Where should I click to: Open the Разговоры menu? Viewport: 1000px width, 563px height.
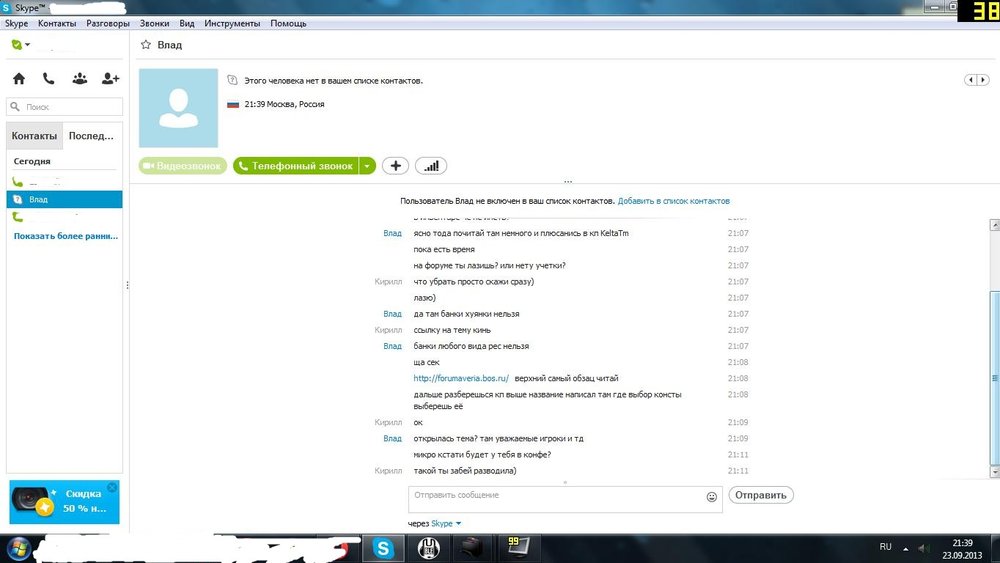click(x=107, y=23)
